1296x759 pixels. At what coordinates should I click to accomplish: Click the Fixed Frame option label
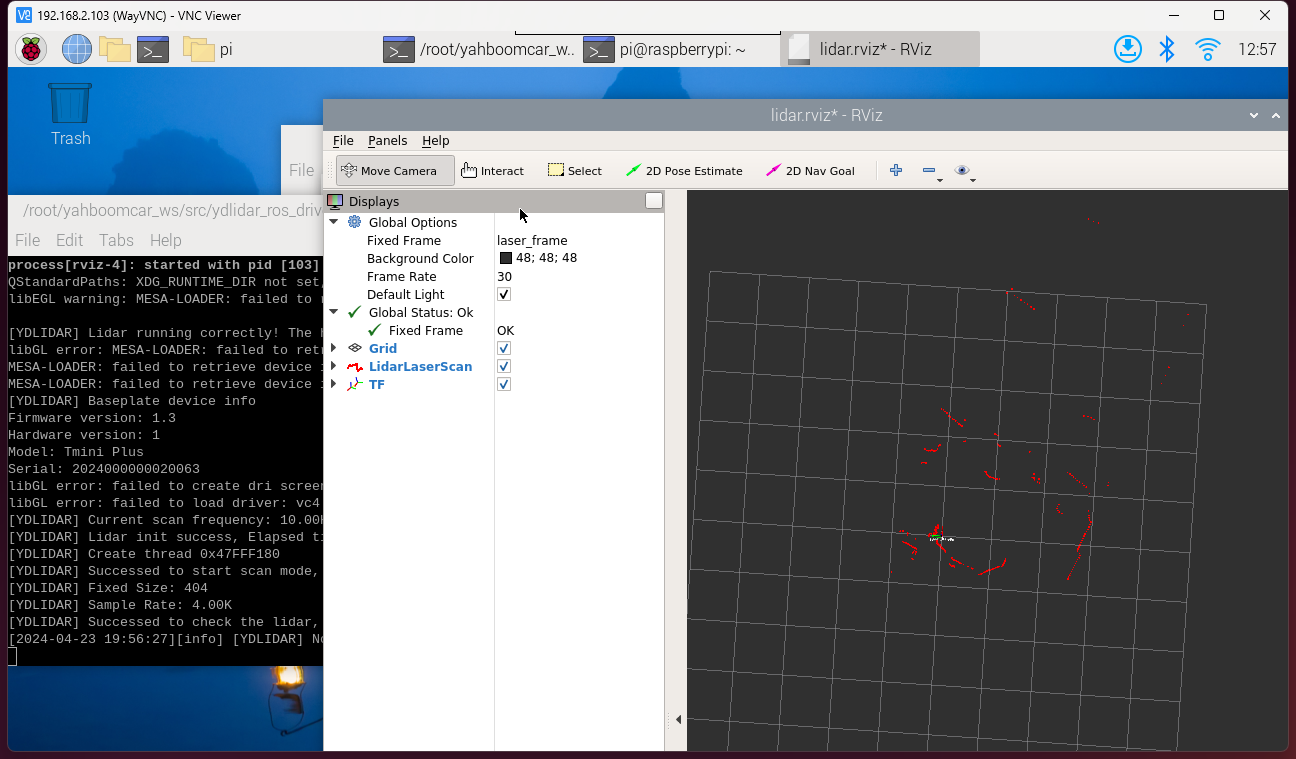404,240
